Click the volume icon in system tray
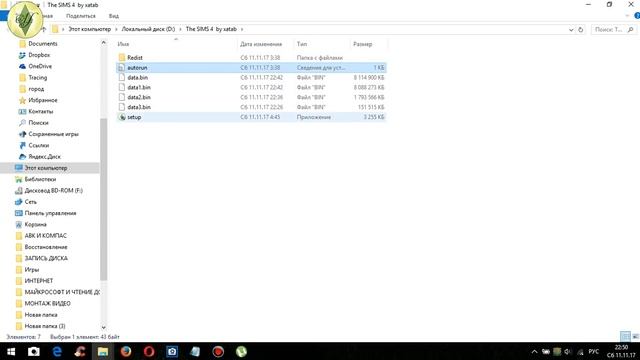Viewport: 640px width, 360px height. tap(568, 352)
